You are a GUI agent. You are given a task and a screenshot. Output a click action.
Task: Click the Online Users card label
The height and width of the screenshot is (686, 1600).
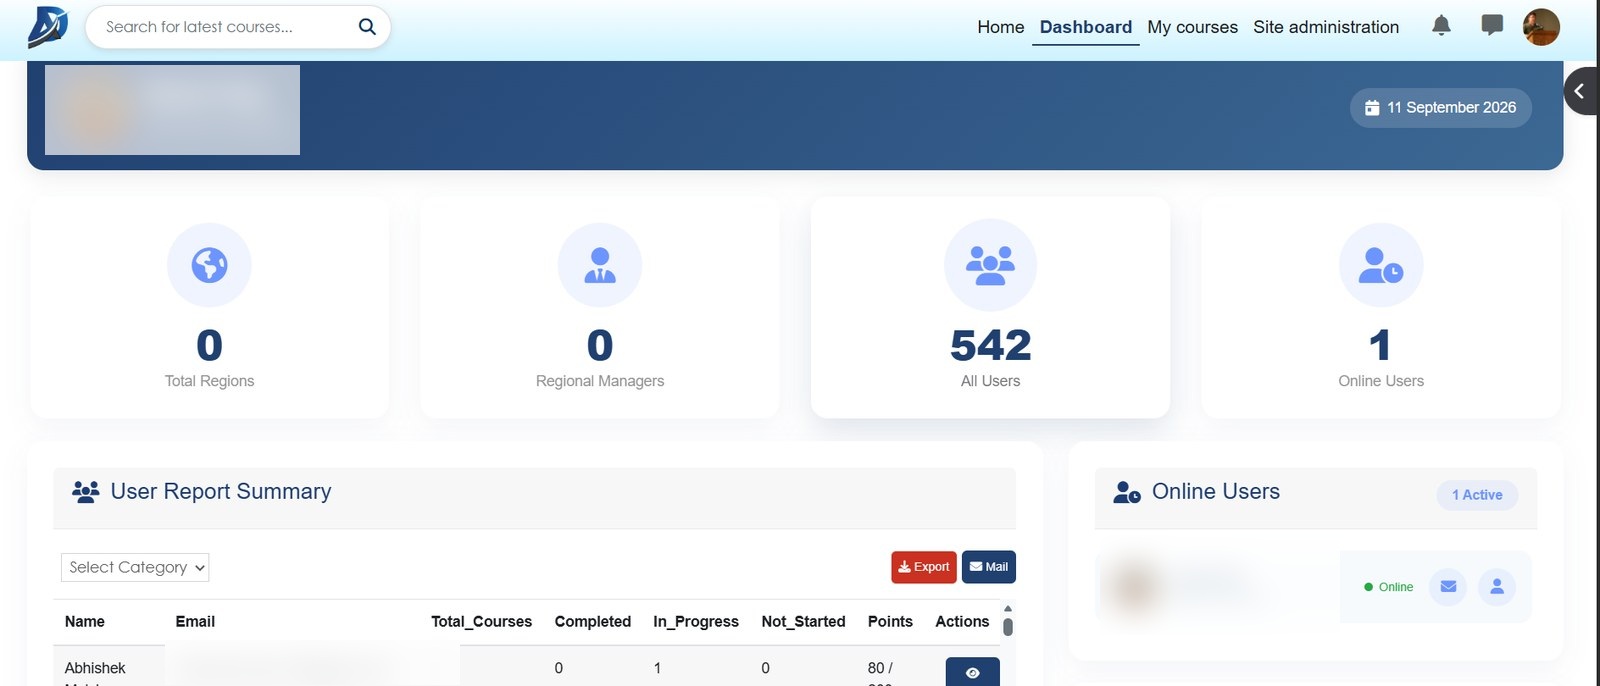pos(1381,381)
